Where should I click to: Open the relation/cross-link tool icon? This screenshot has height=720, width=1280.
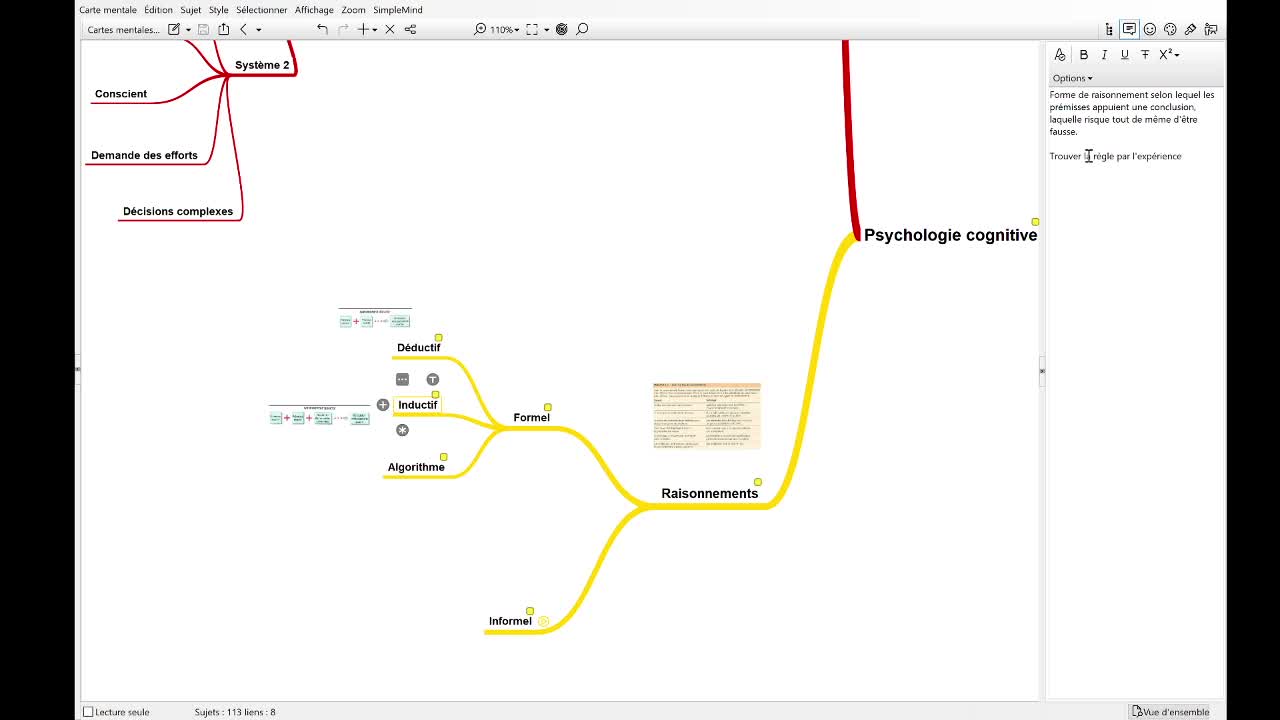(410, 30)
